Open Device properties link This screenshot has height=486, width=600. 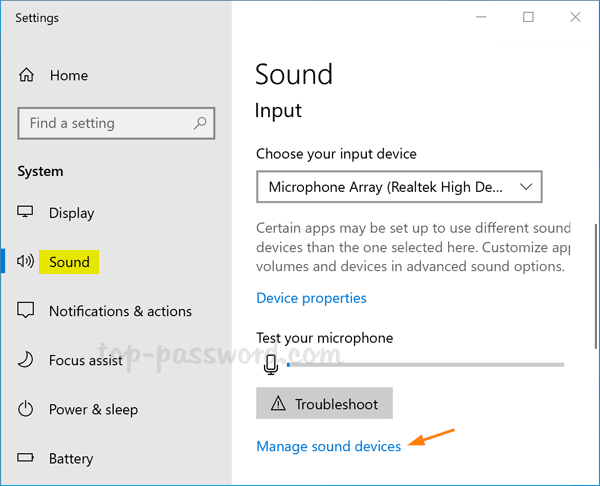coord(311,298)
